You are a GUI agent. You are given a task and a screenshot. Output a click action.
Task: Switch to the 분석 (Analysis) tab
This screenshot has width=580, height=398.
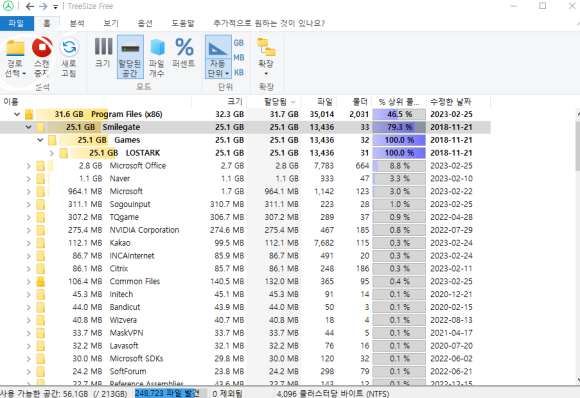coord(77,23)
